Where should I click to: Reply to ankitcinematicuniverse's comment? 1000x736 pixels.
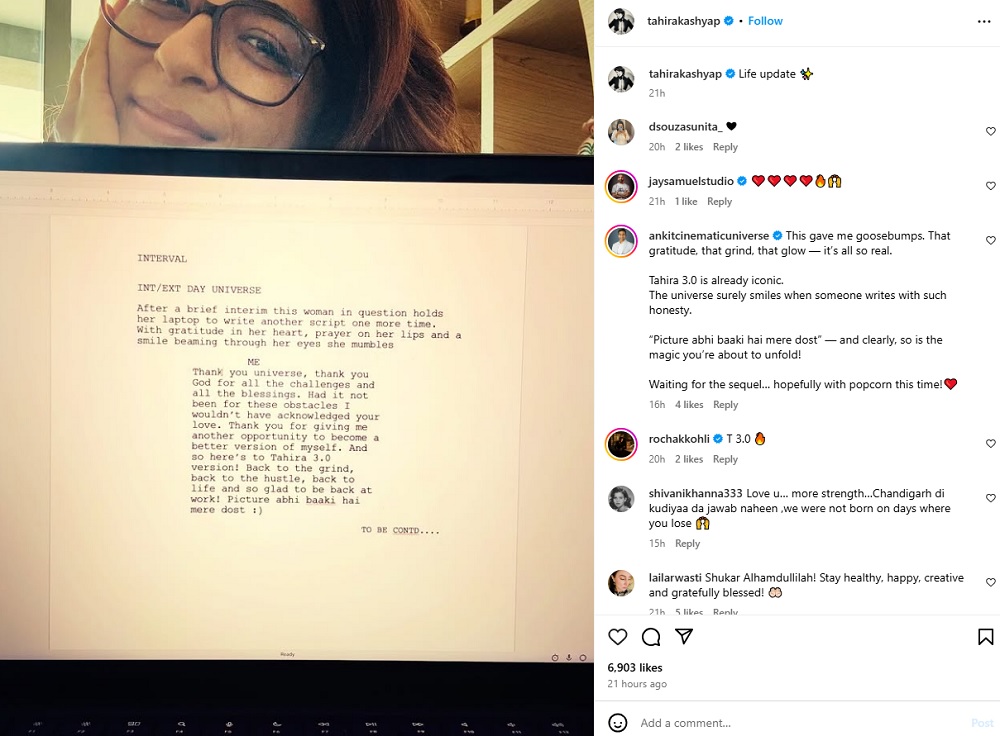[x=725, y=404]
